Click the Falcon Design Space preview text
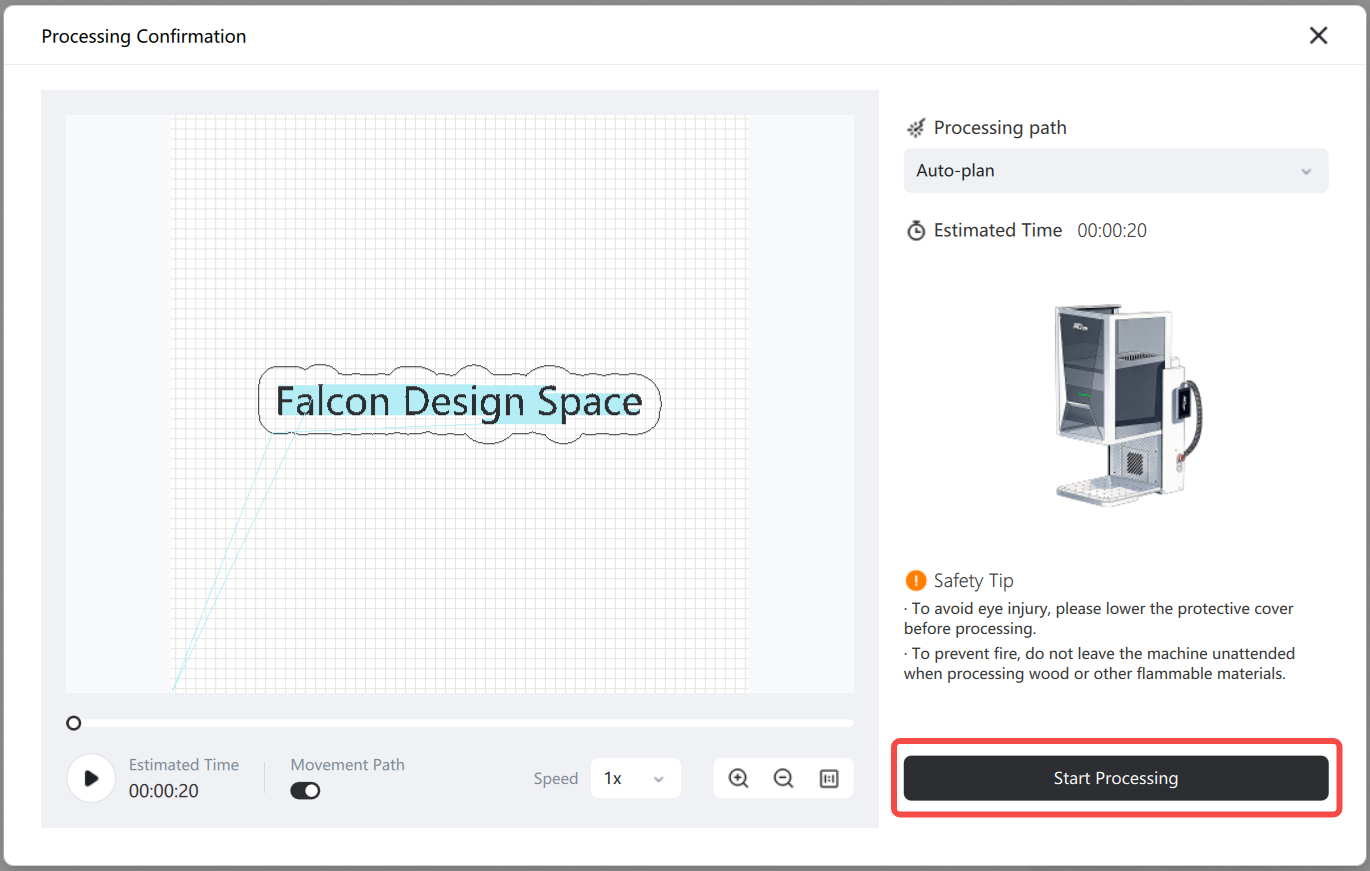1370x871 pixels. pyautogui.click(x=459, y=402)
